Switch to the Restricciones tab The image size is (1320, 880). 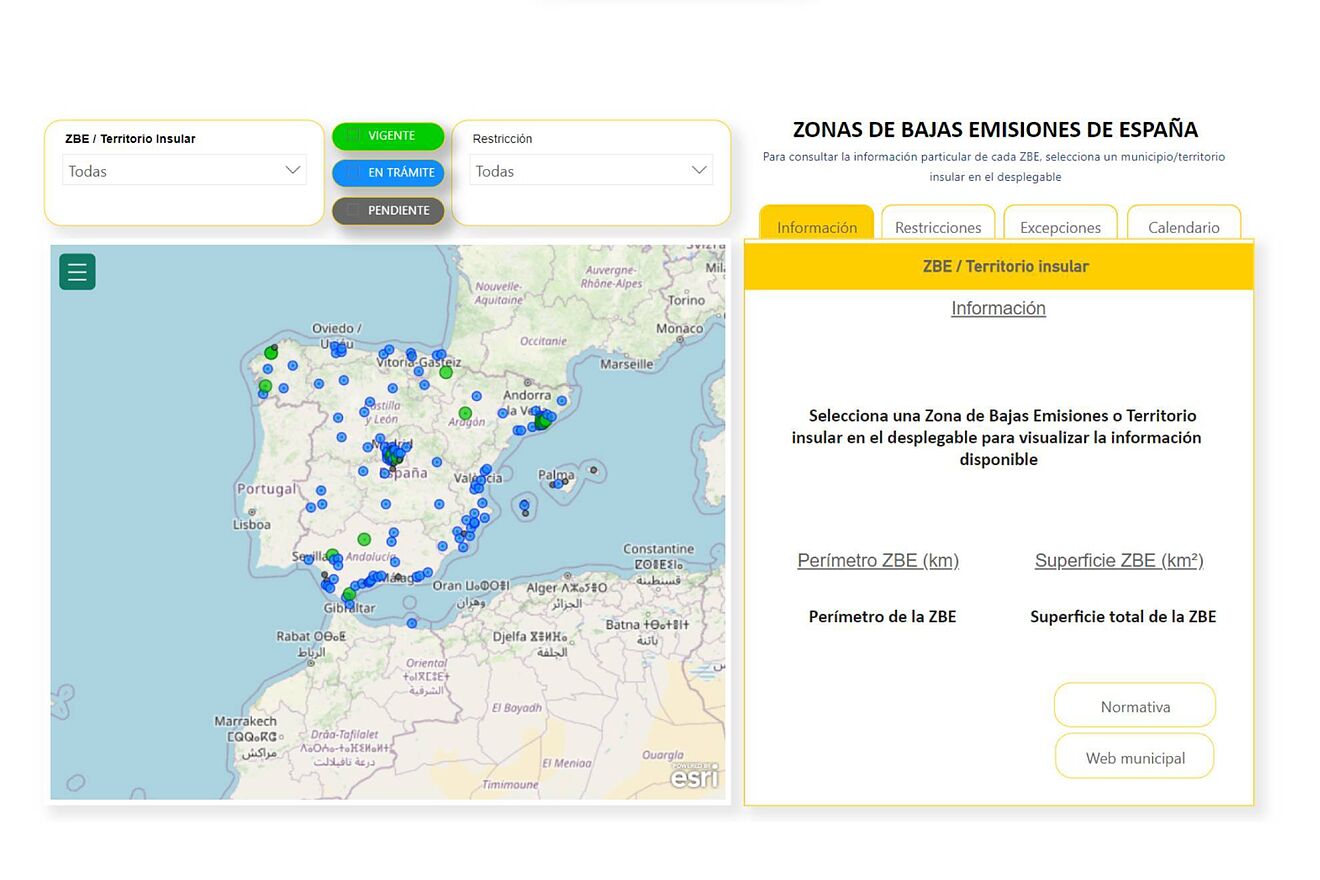pyautogui.click(x=937, y=227)
